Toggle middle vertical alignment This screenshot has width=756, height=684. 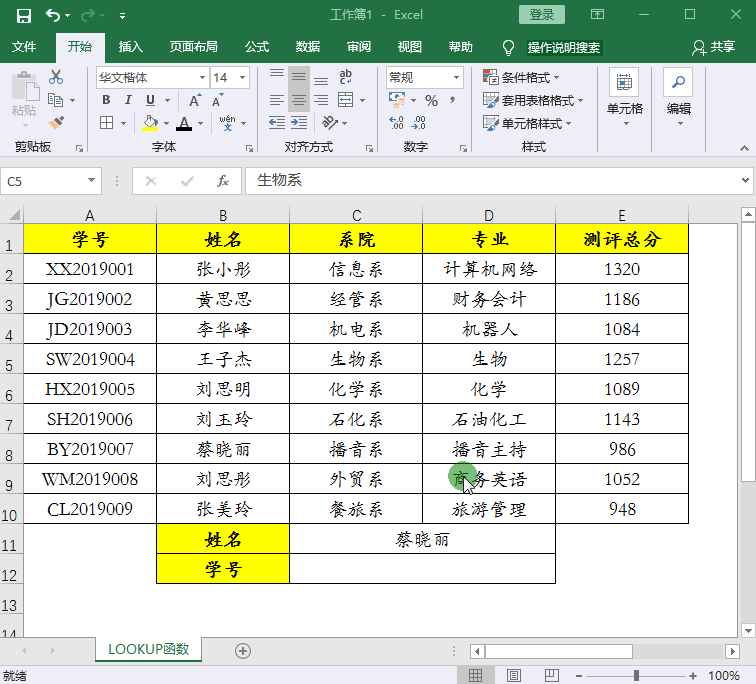299,77
